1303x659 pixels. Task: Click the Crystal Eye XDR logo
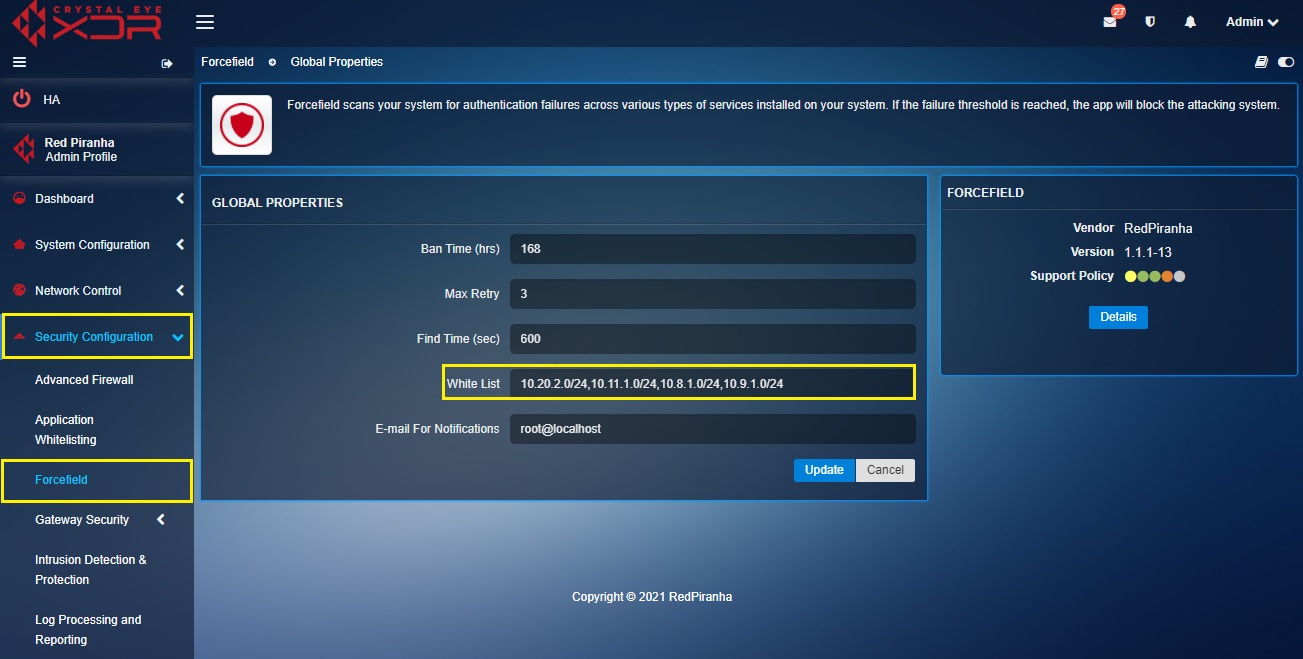point(88,22)
